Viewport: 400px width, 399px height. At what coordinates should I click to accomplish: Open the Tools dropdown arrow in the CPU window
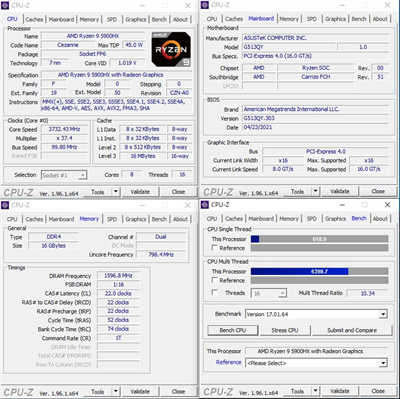tap(115, 192)
